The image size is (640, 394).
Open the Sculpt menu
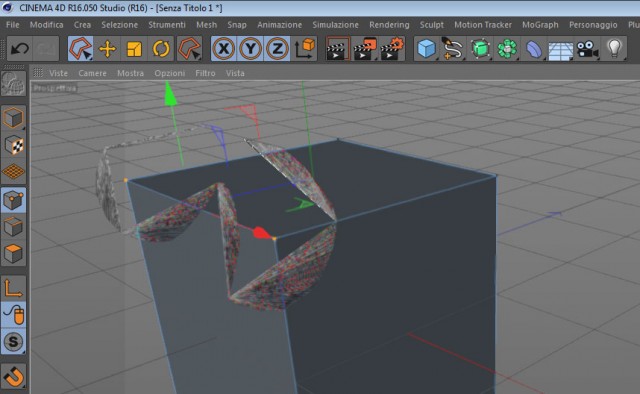coord(432,25)
